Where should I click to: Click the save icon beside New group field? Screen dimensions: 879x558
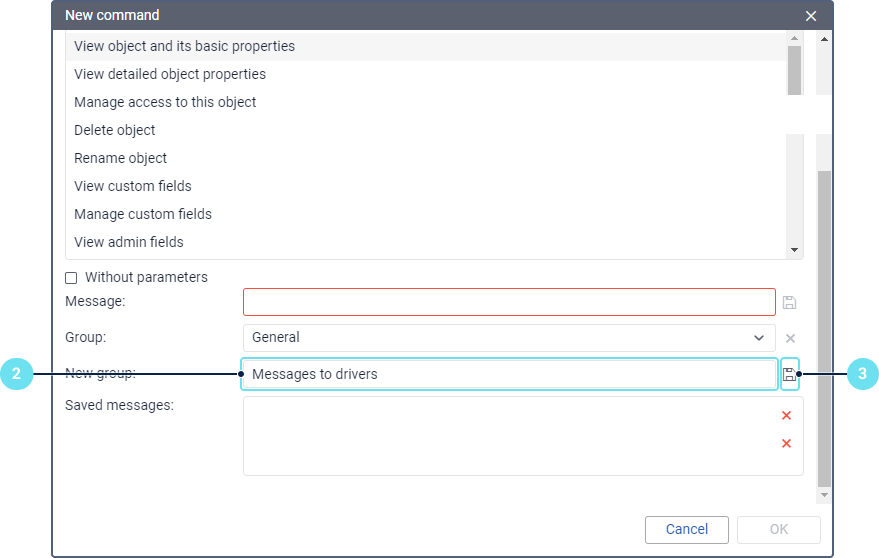pyautogui.click(x=789, y=374)
